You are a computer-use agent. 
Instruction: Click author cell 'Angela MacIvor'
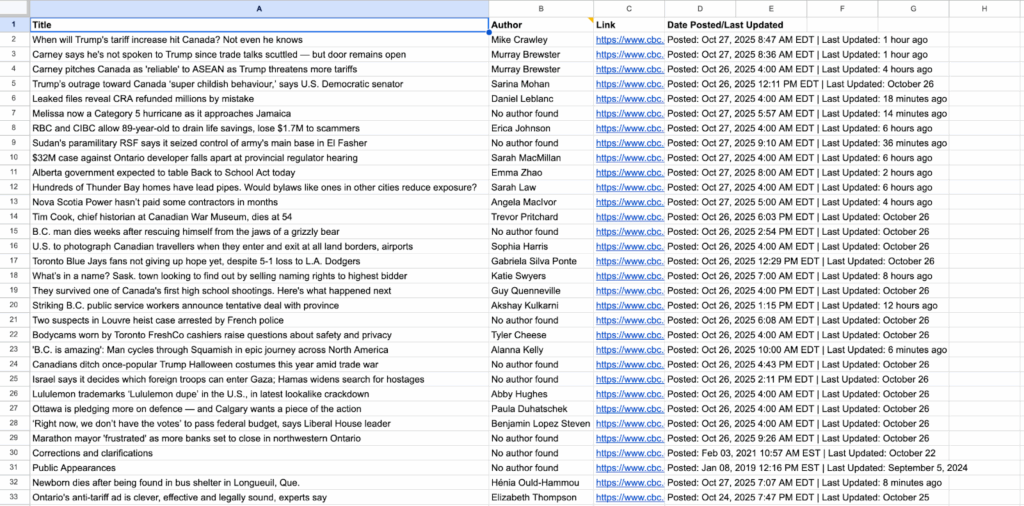point(541,202)
